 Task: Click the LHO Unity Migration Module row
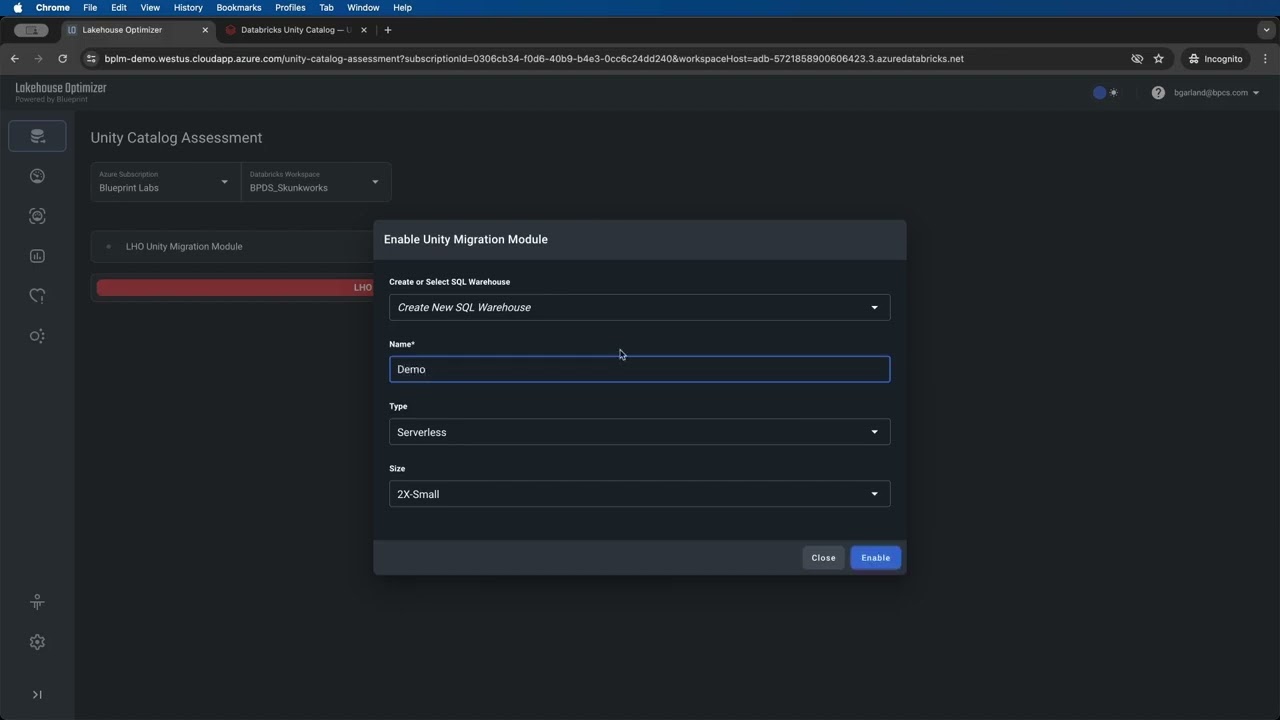(232, 246)
